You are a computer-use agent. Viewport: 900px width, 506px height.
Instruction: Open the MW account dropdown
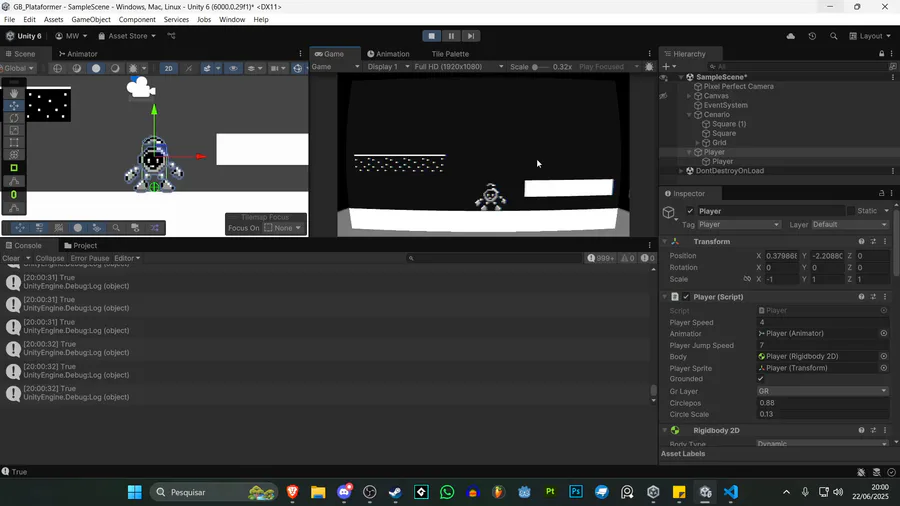tap(71, 36)
